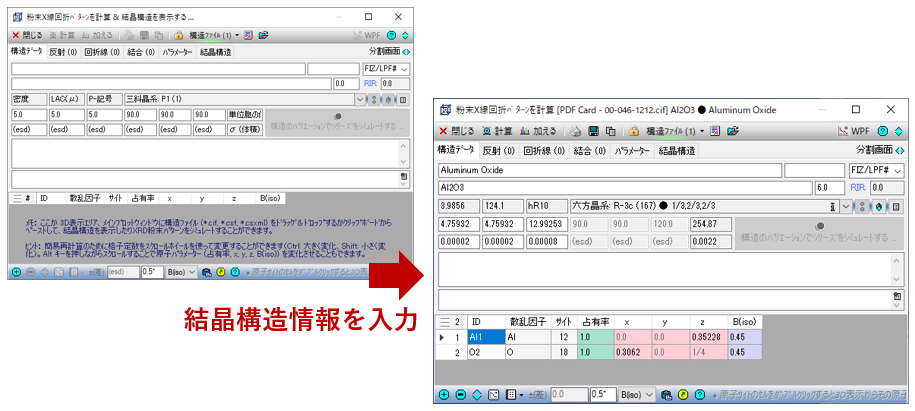Click the add atom plus icon in Aluminum Oxide window
This screenshot has height=411, width=915.
point(444,395)
